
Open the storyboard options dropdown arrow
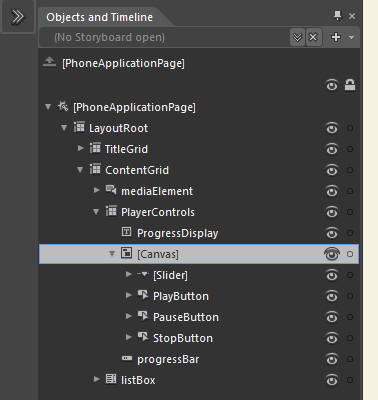(x=351, y=37)
